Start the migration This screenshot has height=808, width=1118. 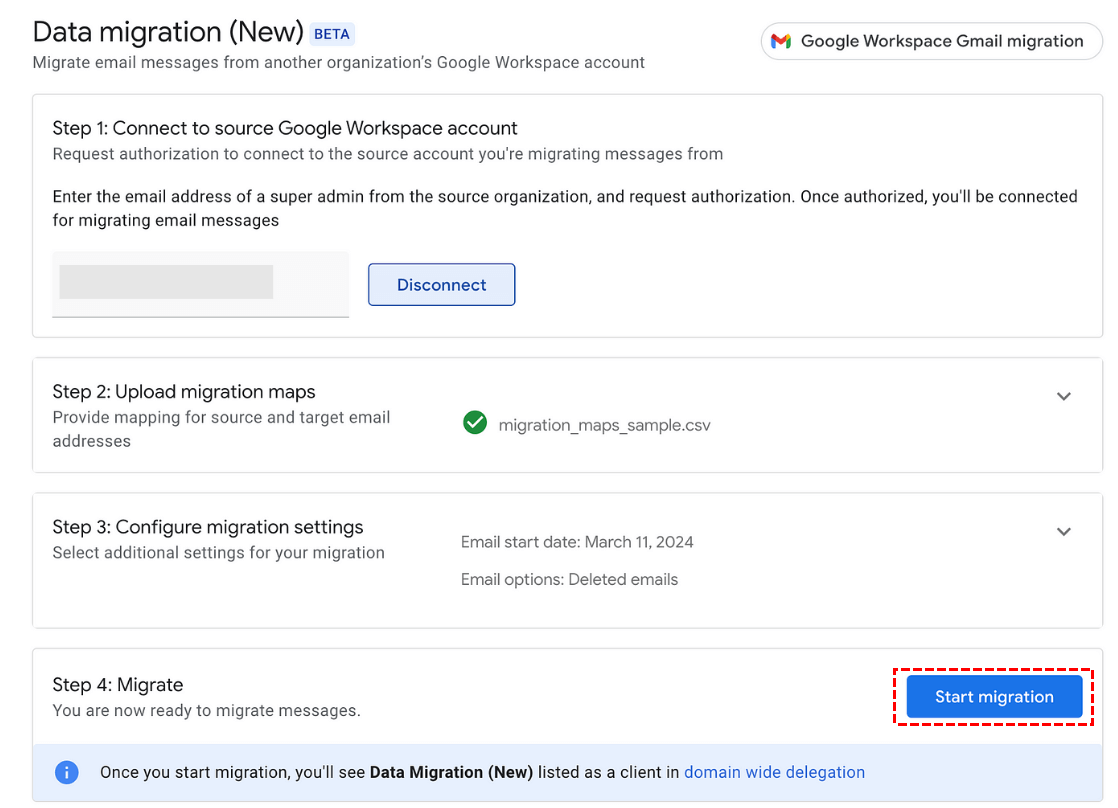pyautogui.click(x=994, y=697)
